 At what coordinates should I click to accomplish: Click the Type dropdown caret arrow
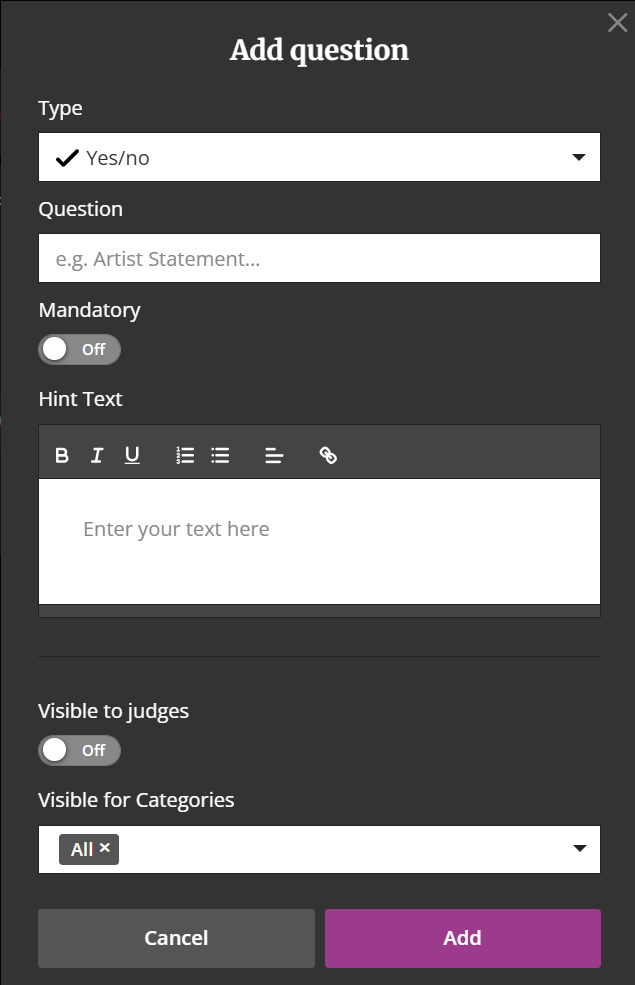coord(578,157)
